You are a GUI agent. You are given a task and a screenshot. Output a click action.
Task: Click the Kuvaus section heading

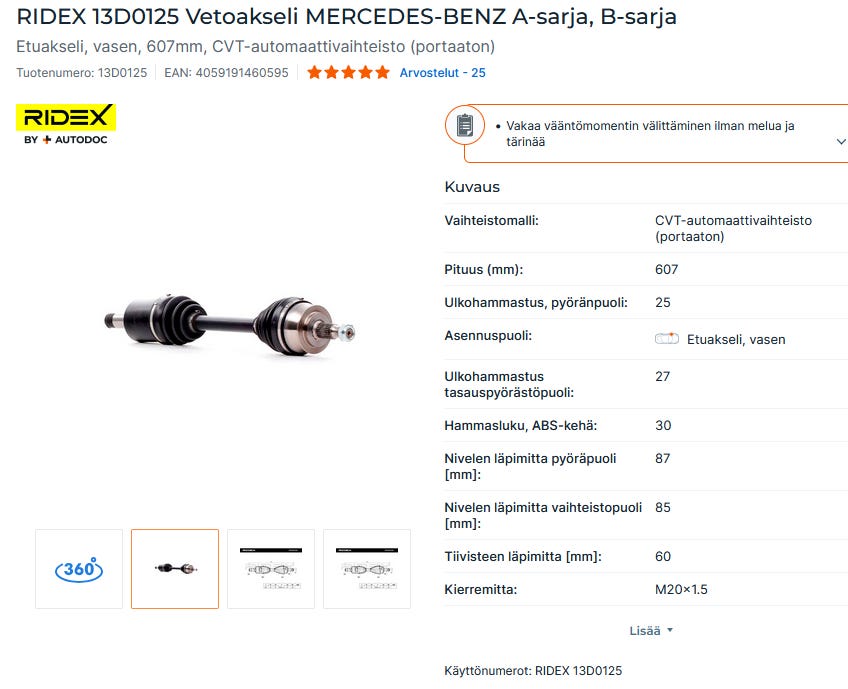(472, 187)
